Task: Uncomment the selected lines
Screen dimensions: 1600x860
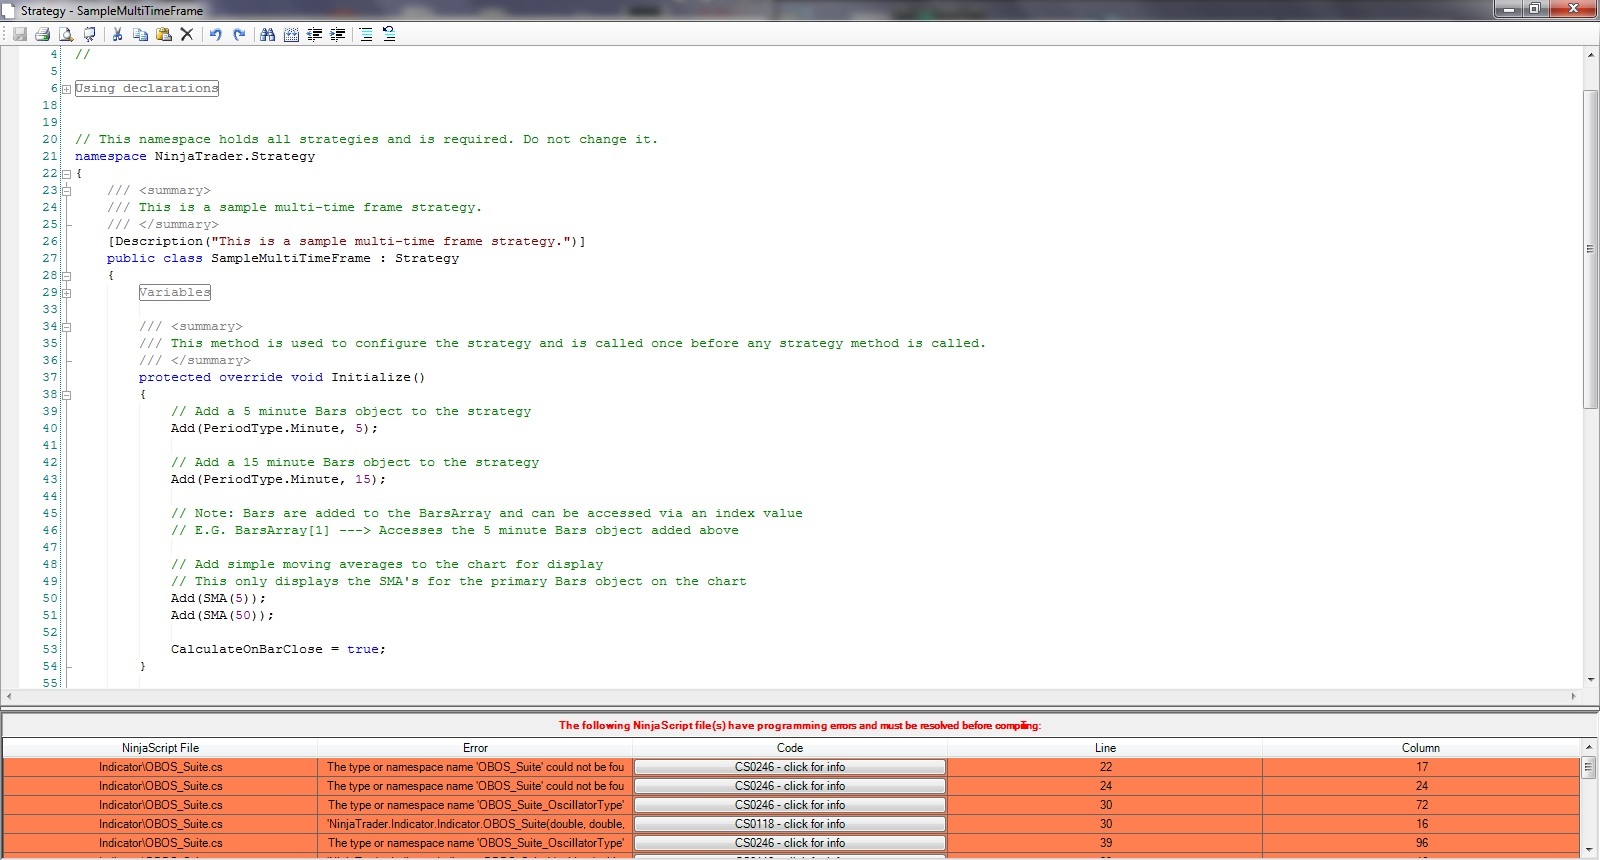Action: (x=389, y=34)
